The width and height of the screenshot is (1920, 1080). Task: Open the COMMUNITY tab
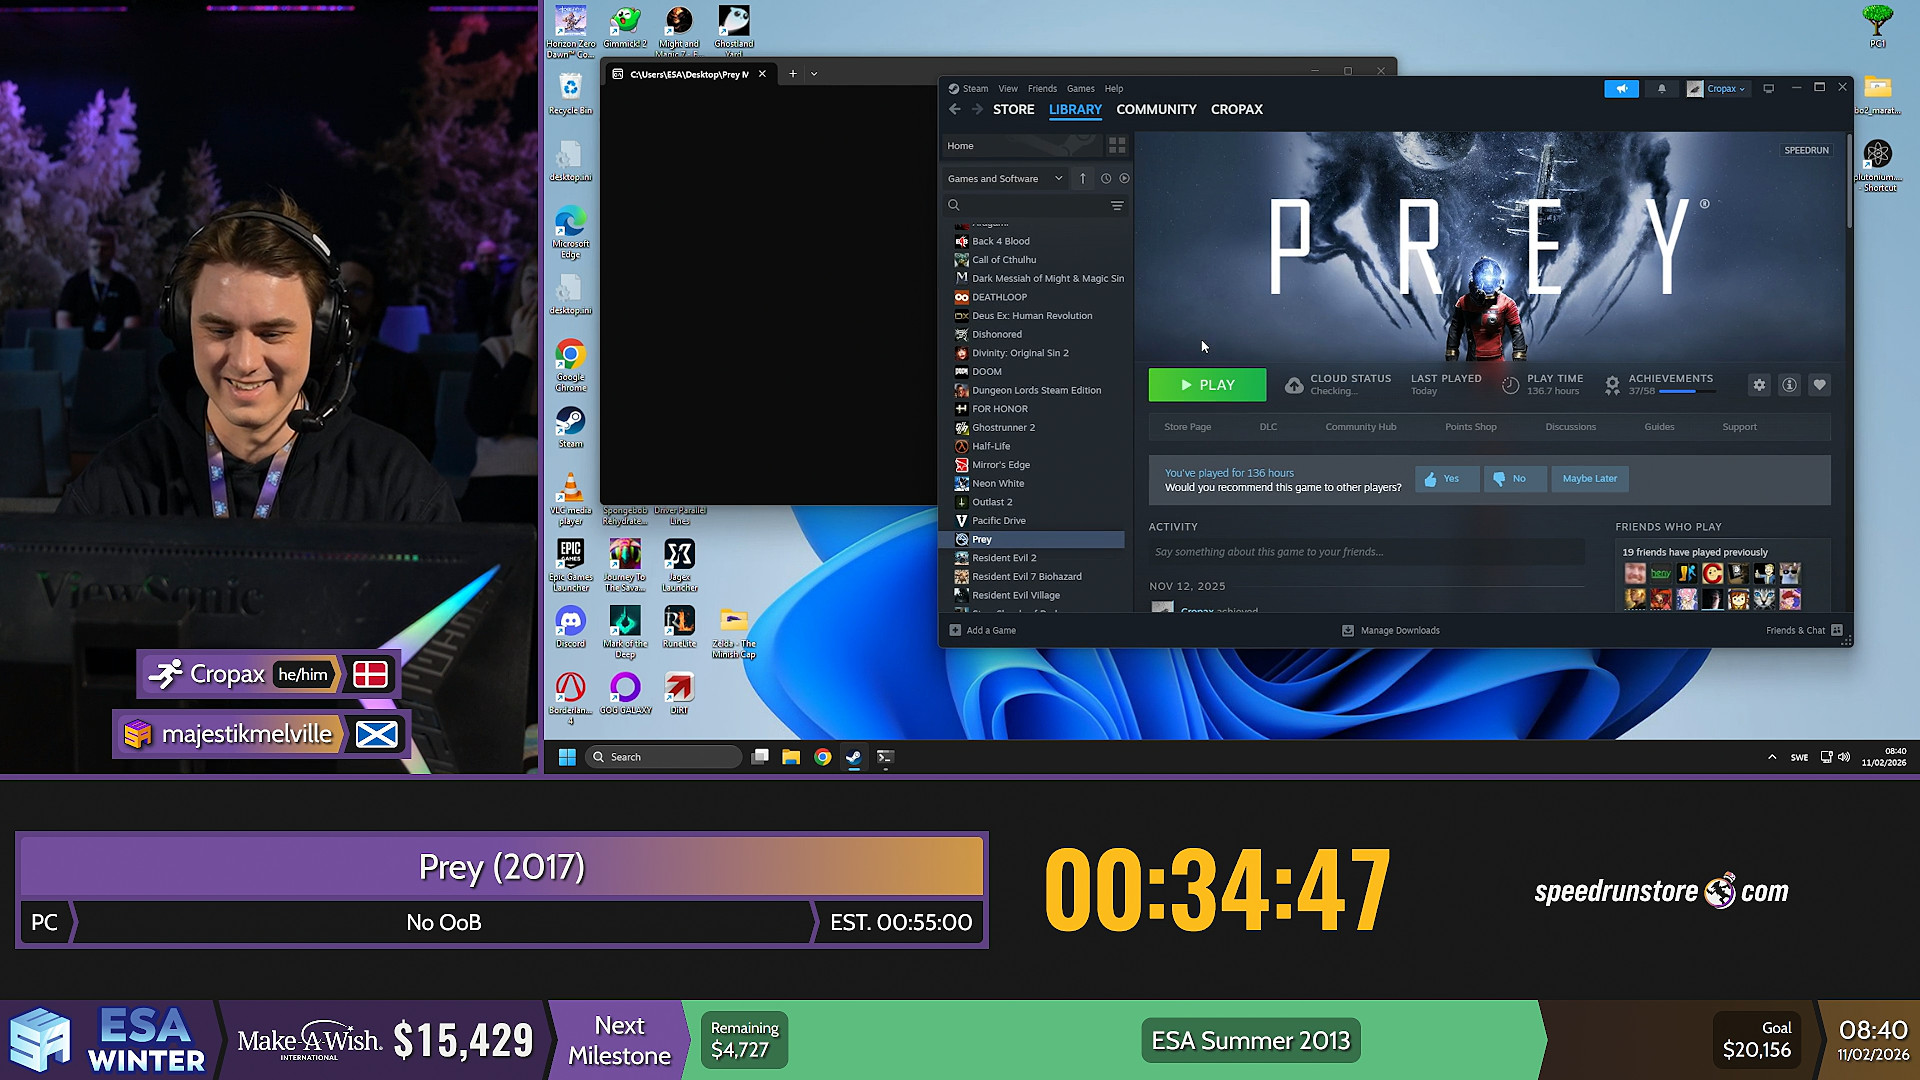[1156, 110]
